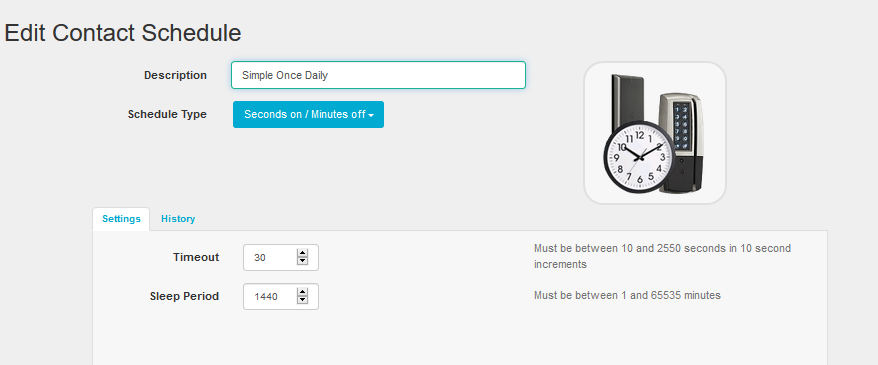
Task: Click the Sleep Period field label
Action: [184, 296]
